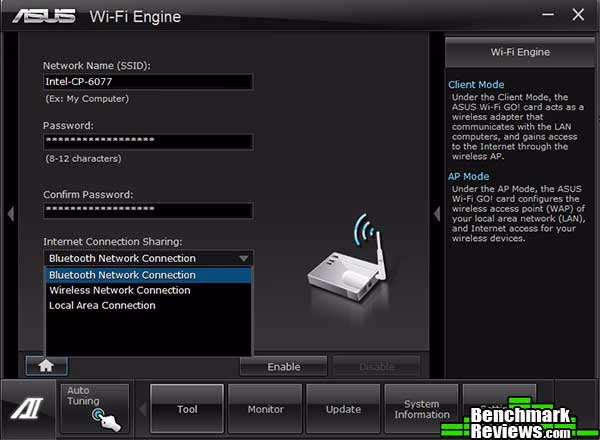Open the Auto Tuning panel
The image size is (600, 440).
(x=95, y=409)
